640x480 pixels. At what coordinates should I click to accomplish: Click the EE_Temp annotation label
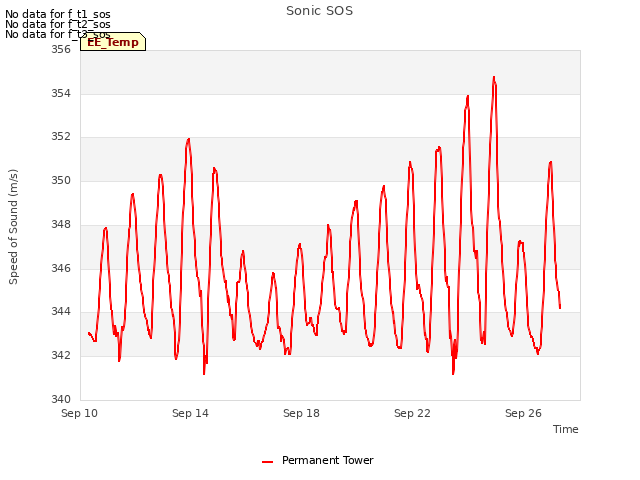[x=113, y=42]
